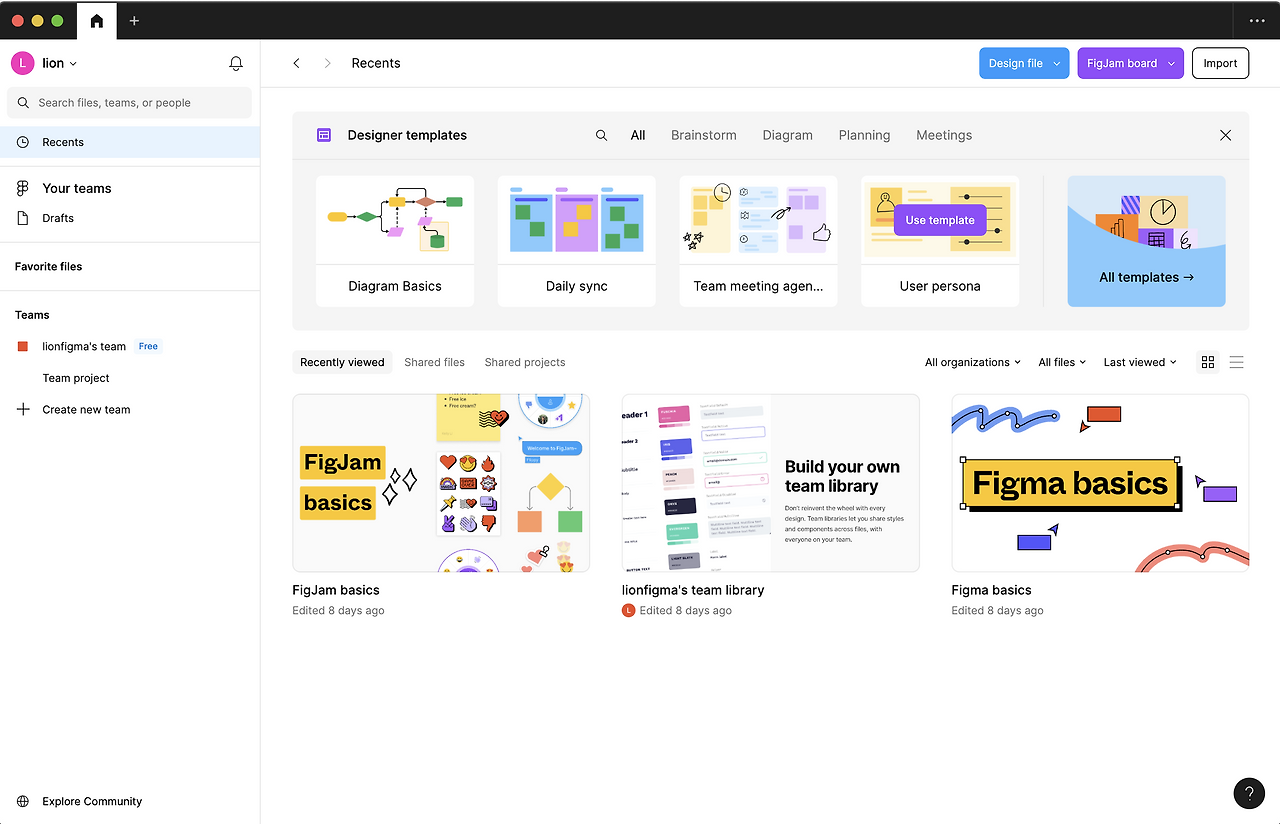The height and width of the screenshot is (824, 1280).
Task: Switch to grid view
Action: (1208, 362)
